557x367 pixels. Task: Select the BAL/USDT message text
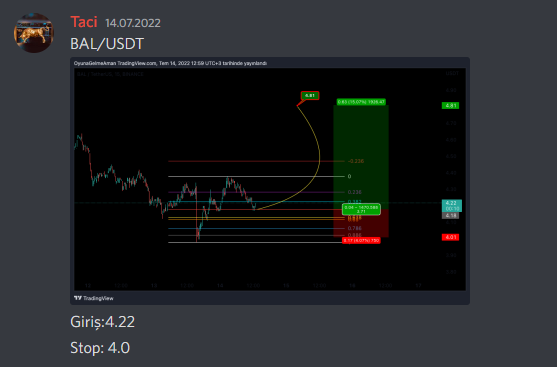click(107, 44)
